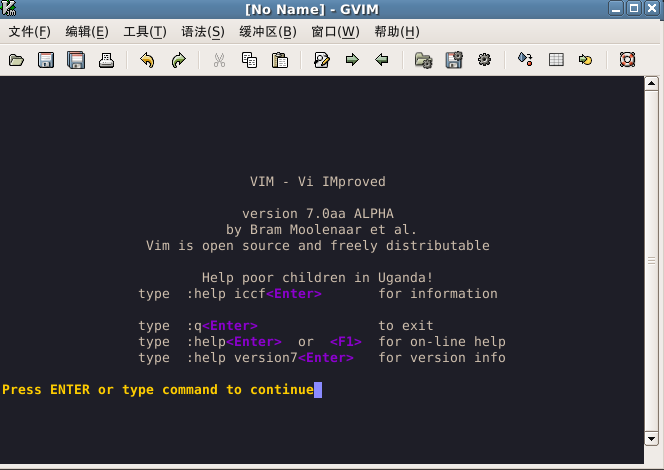The width and height of the screenshot is (664, 470).
Task: Minimize the GVIM window
Action: [616, 8]
